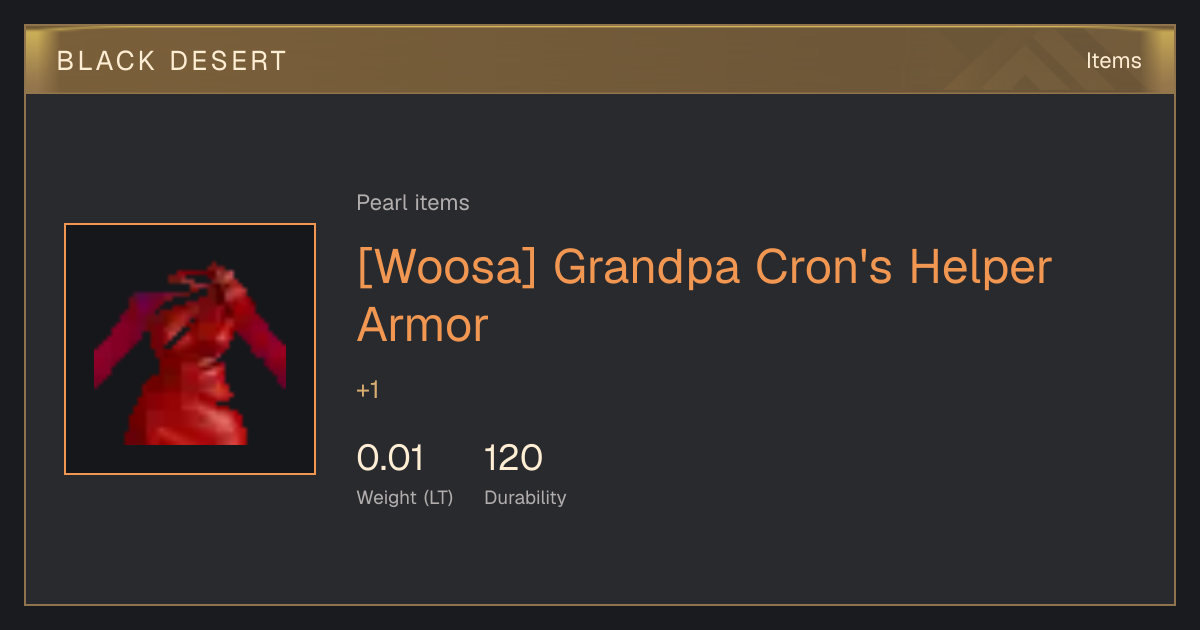
Task: Open the BLACK DESERT logo text
Action: 172,61
